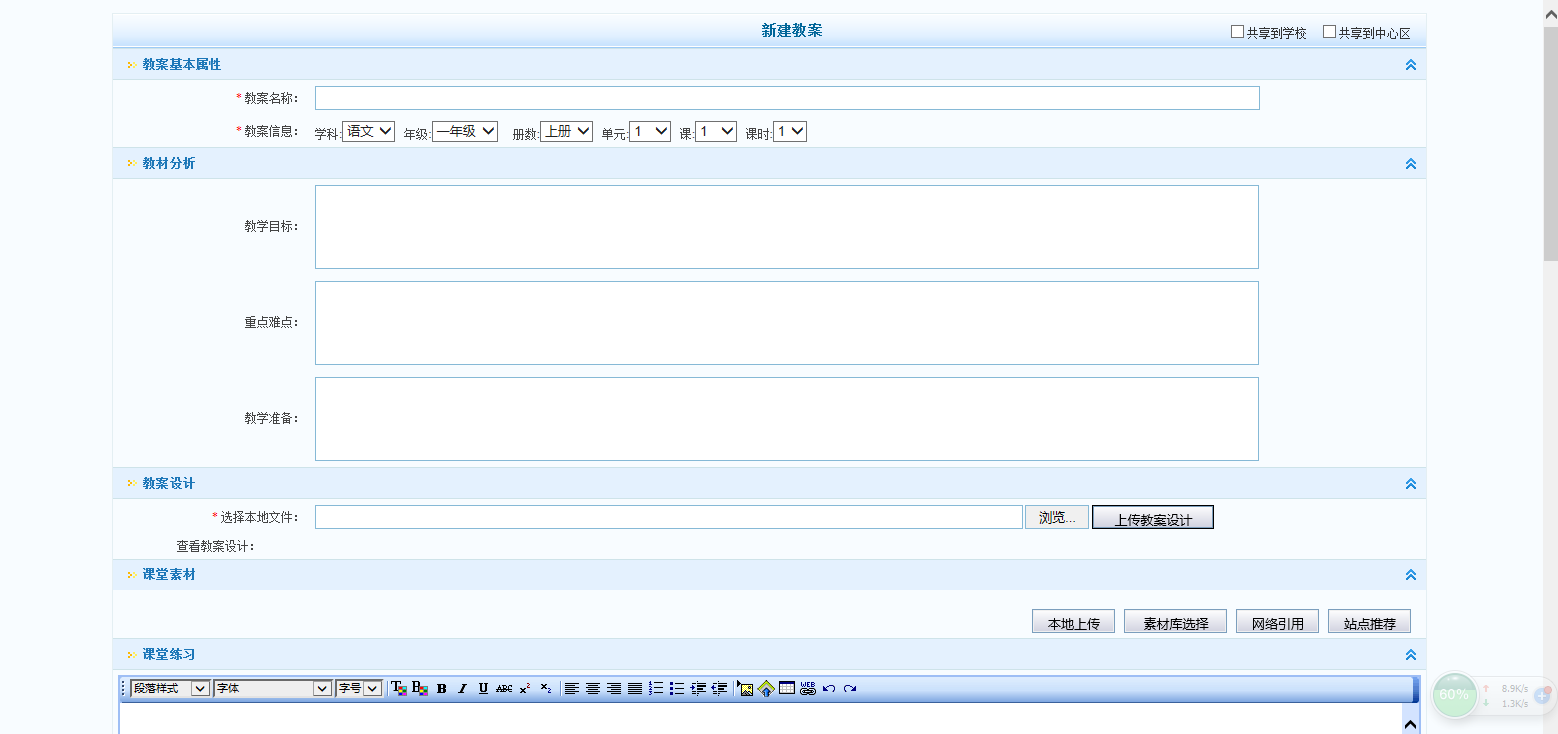Apply strikethrough formatting

[x=504, y=688]
